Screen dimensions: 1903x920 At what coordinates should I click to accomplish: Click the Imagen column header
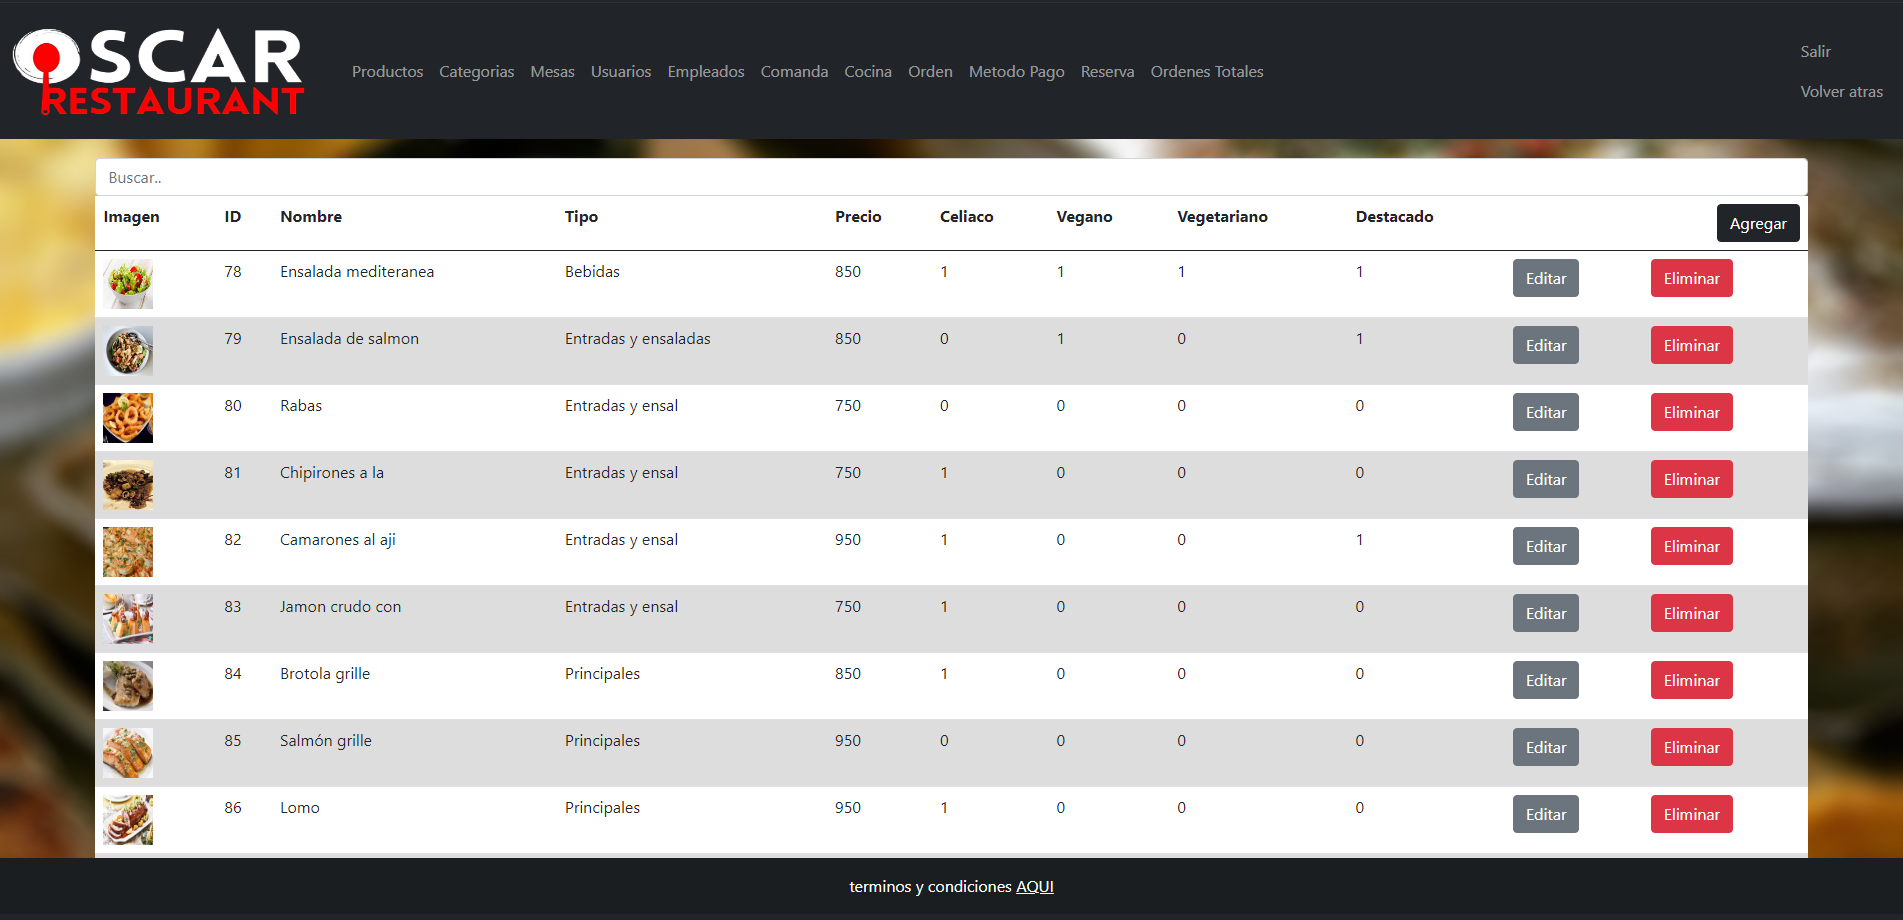131,217
